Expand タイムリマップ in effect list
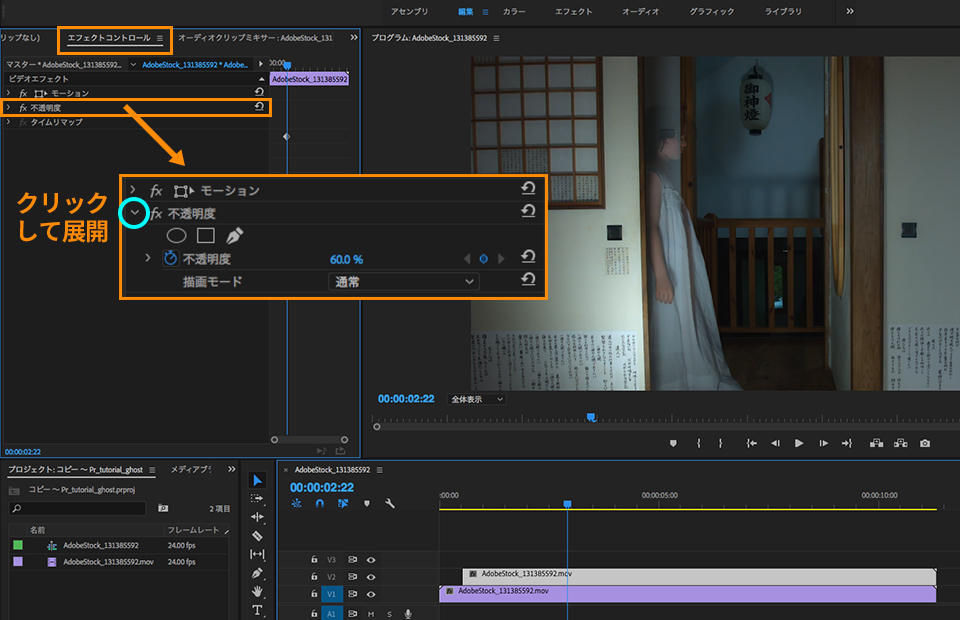The height and width of the screenshot is (620, 960). point(8,122)
